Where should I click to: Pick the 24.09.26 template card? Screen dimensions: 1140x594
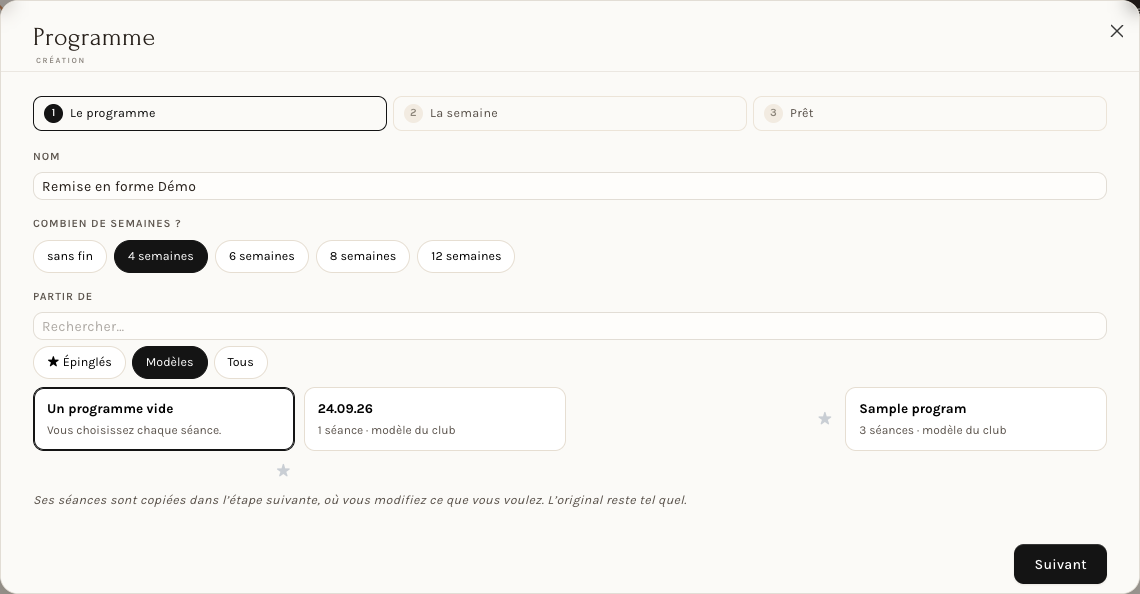435,419
